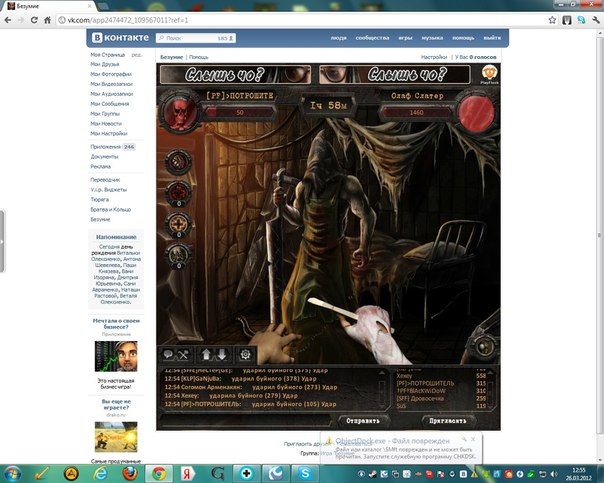Click the browser address bar
Screen dimensions: 604x483
300,20
